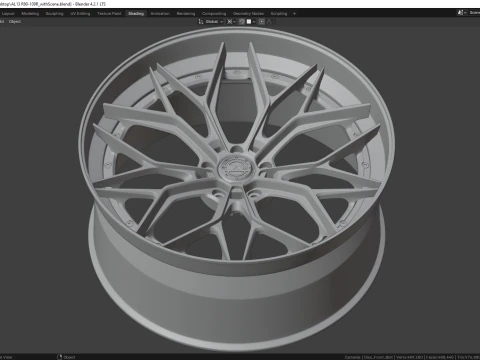Open the snap target options dropdown
The height and width of the screenshot is (360, 480).
[251, 22]
